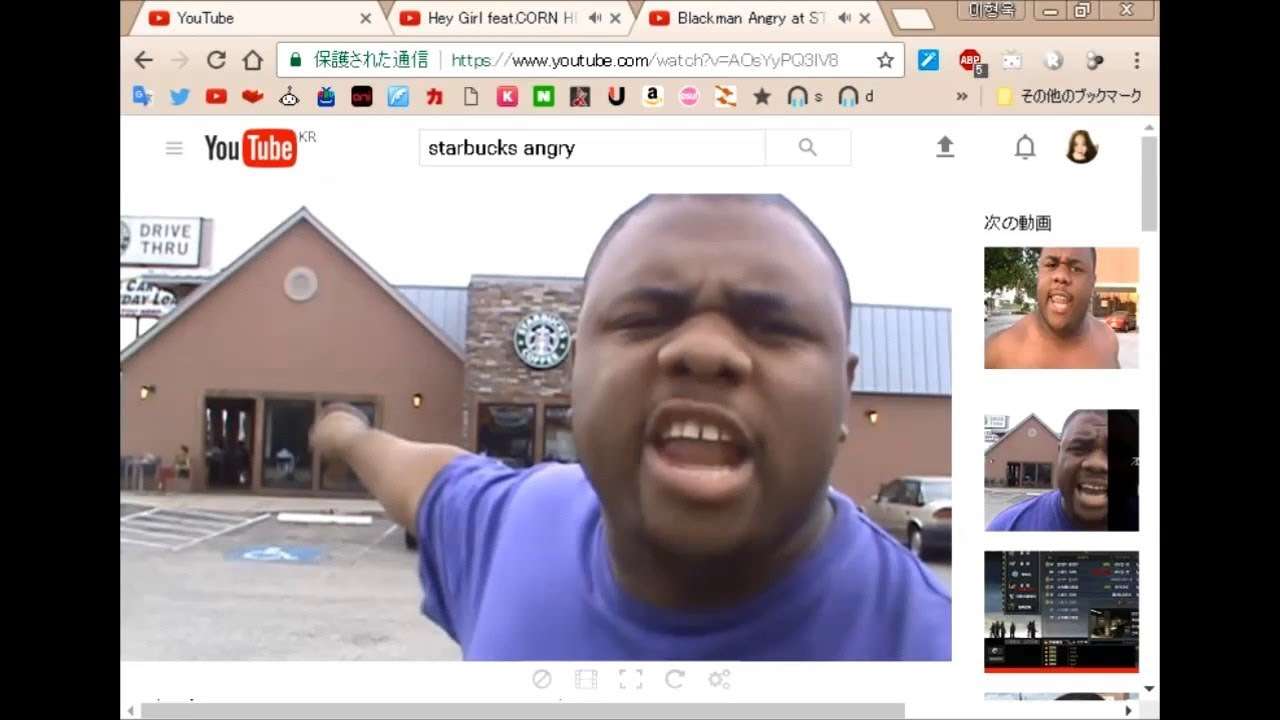Reload the current page

point(216,60)
